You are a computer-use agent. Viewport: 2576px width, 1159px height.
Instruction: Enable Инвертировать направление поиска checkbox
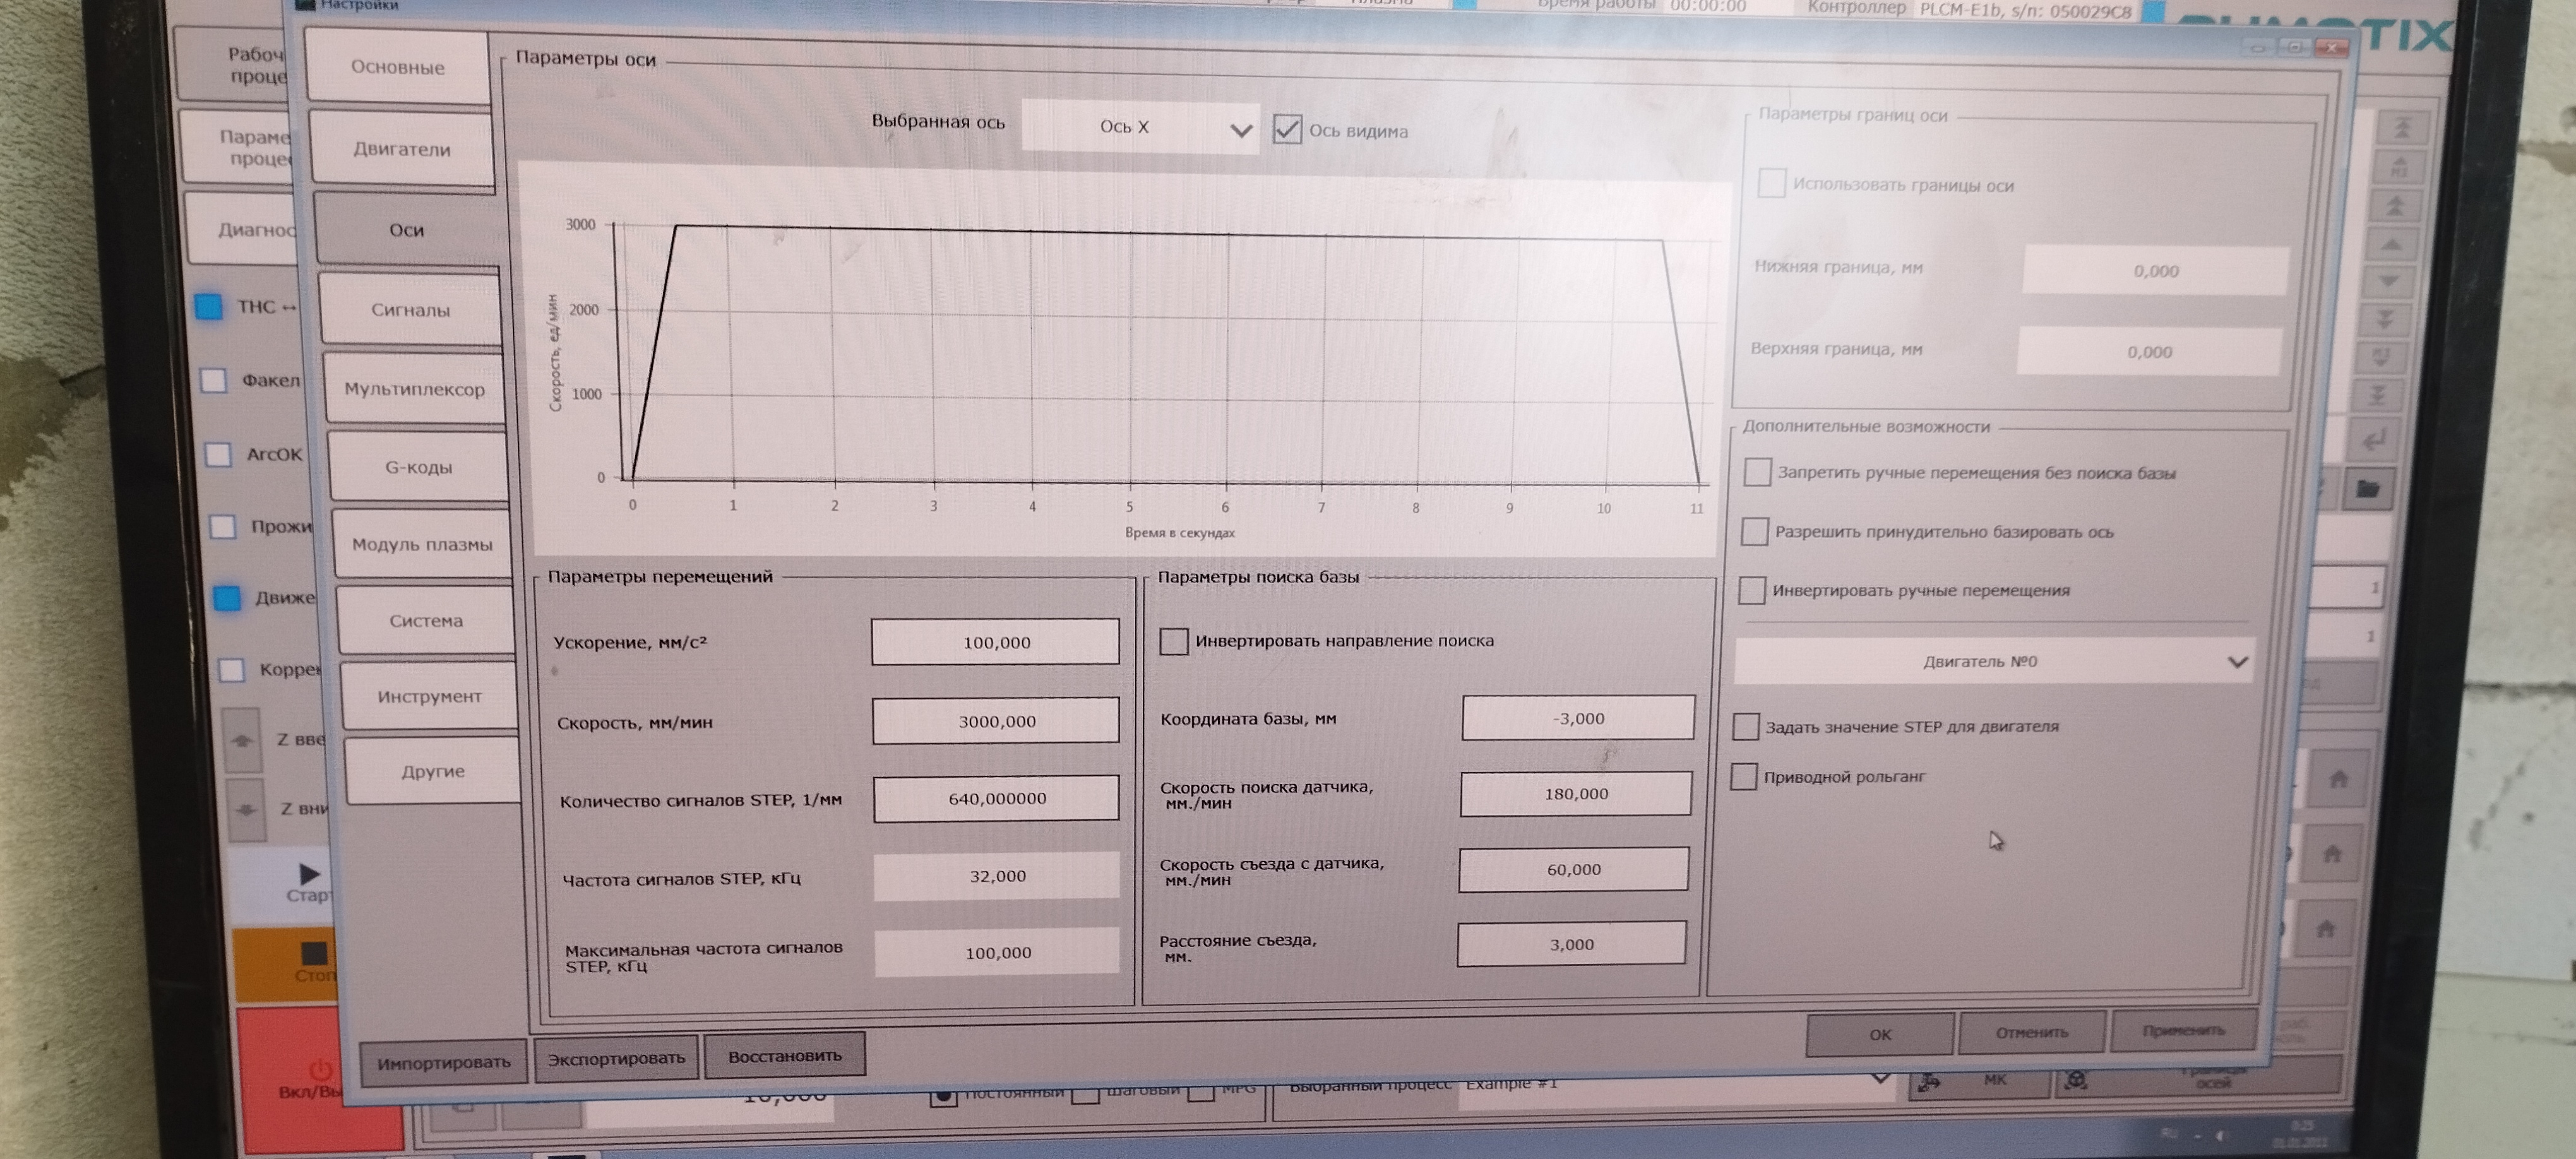(1174, 641)
